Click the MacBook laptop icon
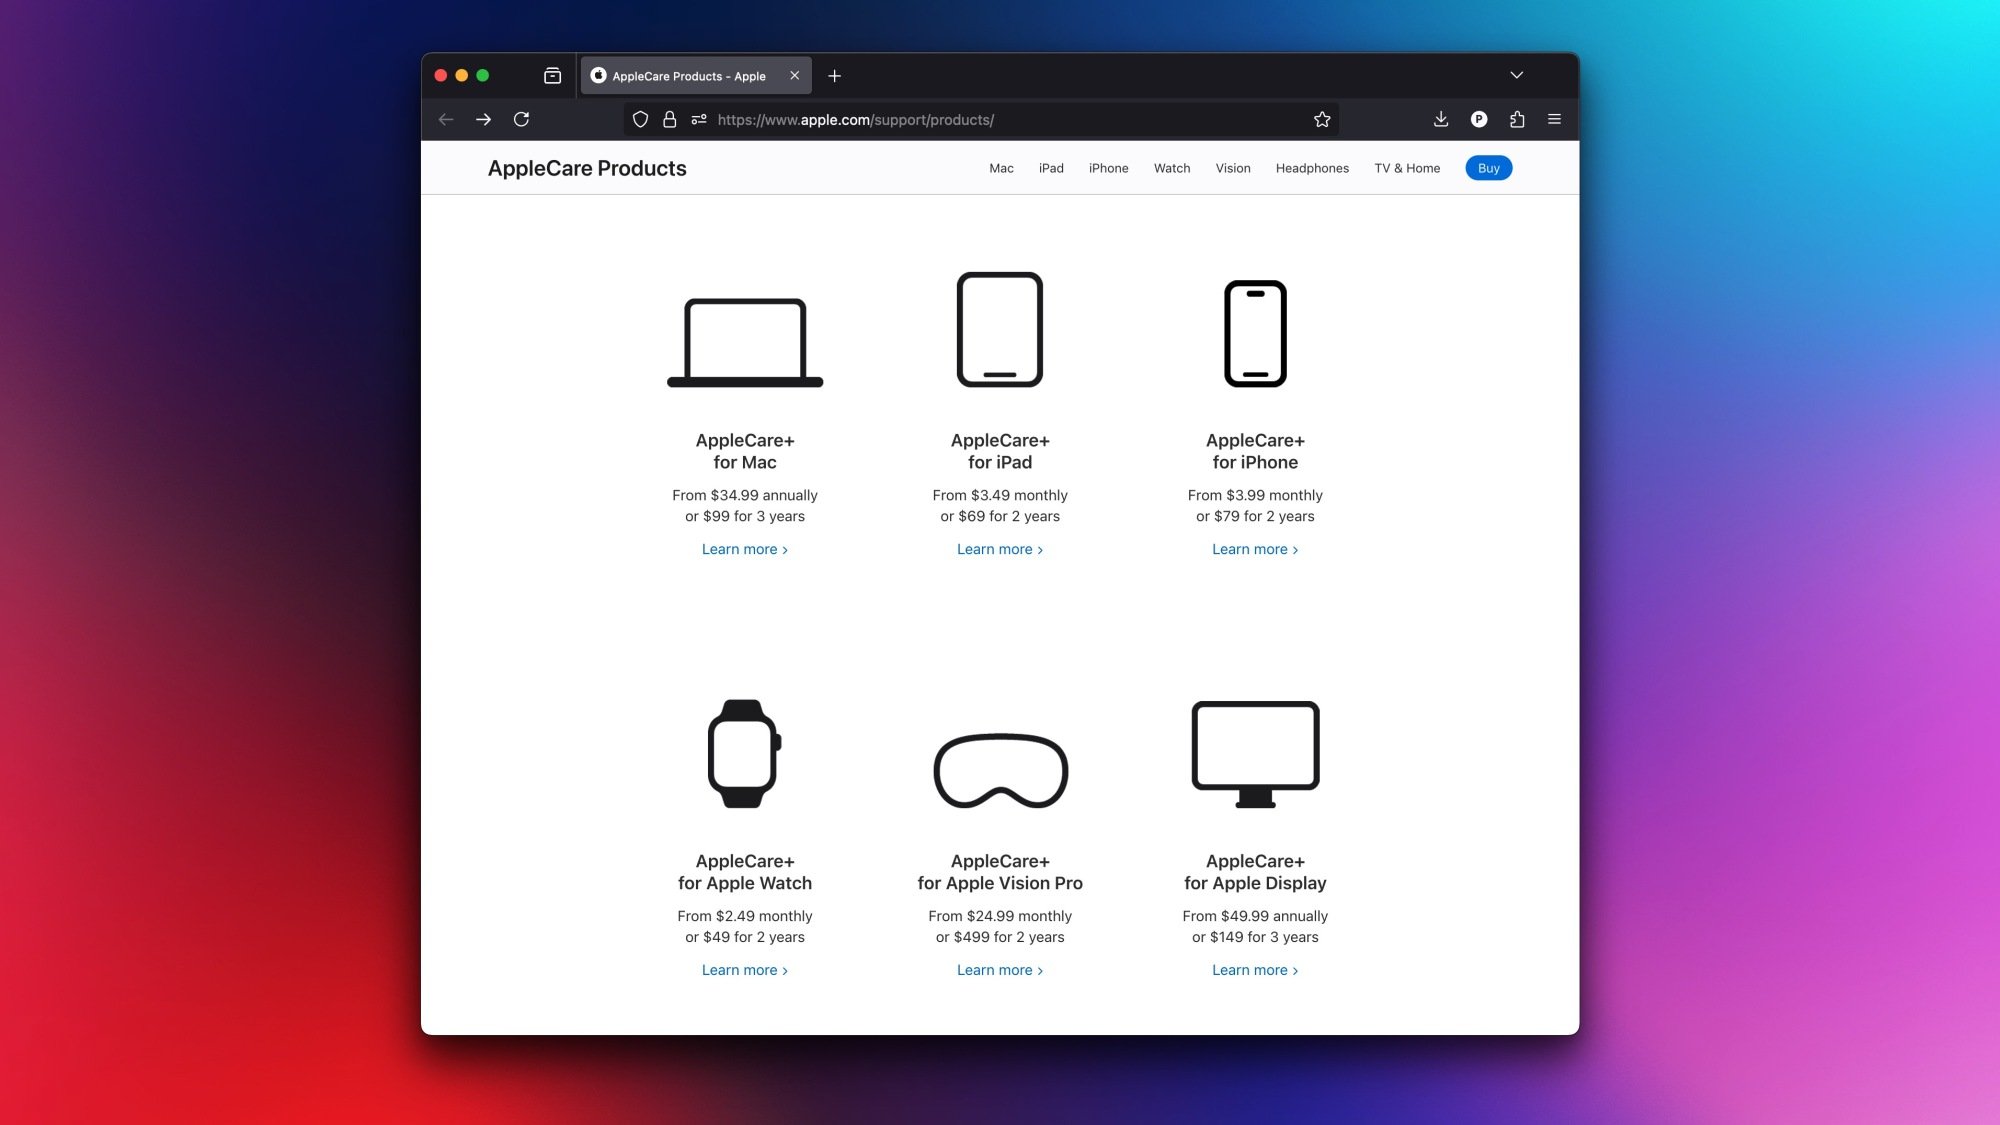This screenshot has height=1125, width=2000. tap(745, 342)
